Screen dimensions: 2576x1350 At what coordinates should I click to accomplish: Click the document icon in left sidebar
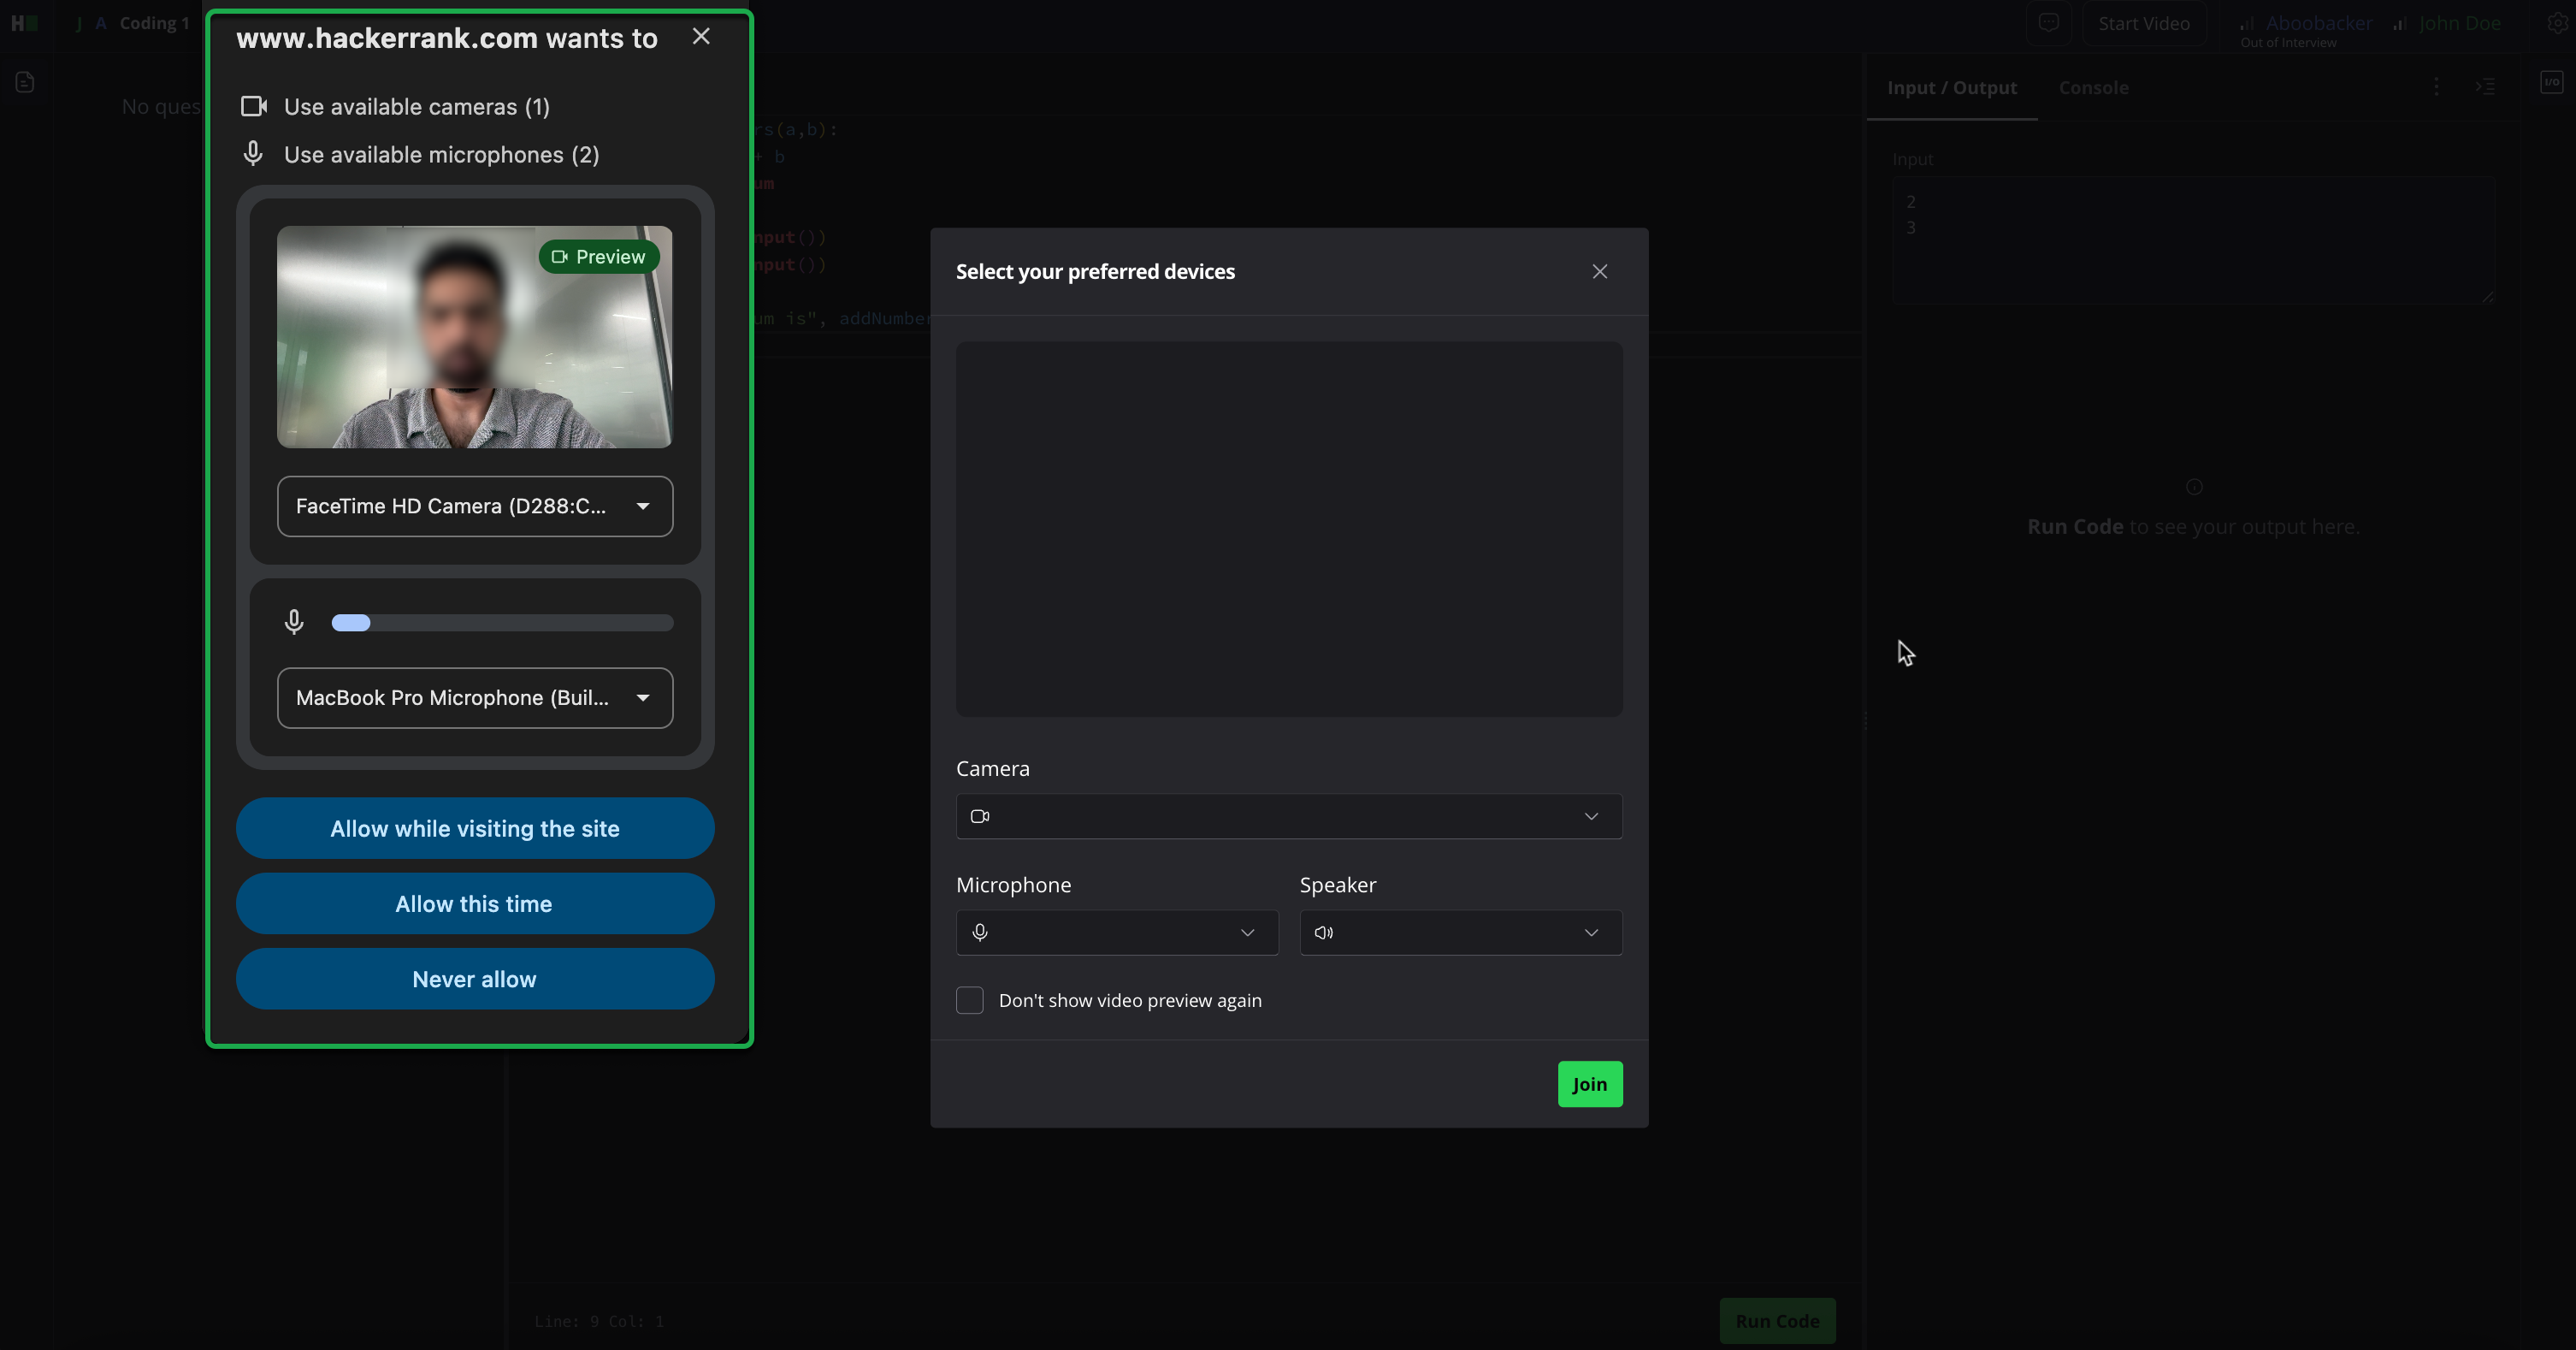coord(25,83)
